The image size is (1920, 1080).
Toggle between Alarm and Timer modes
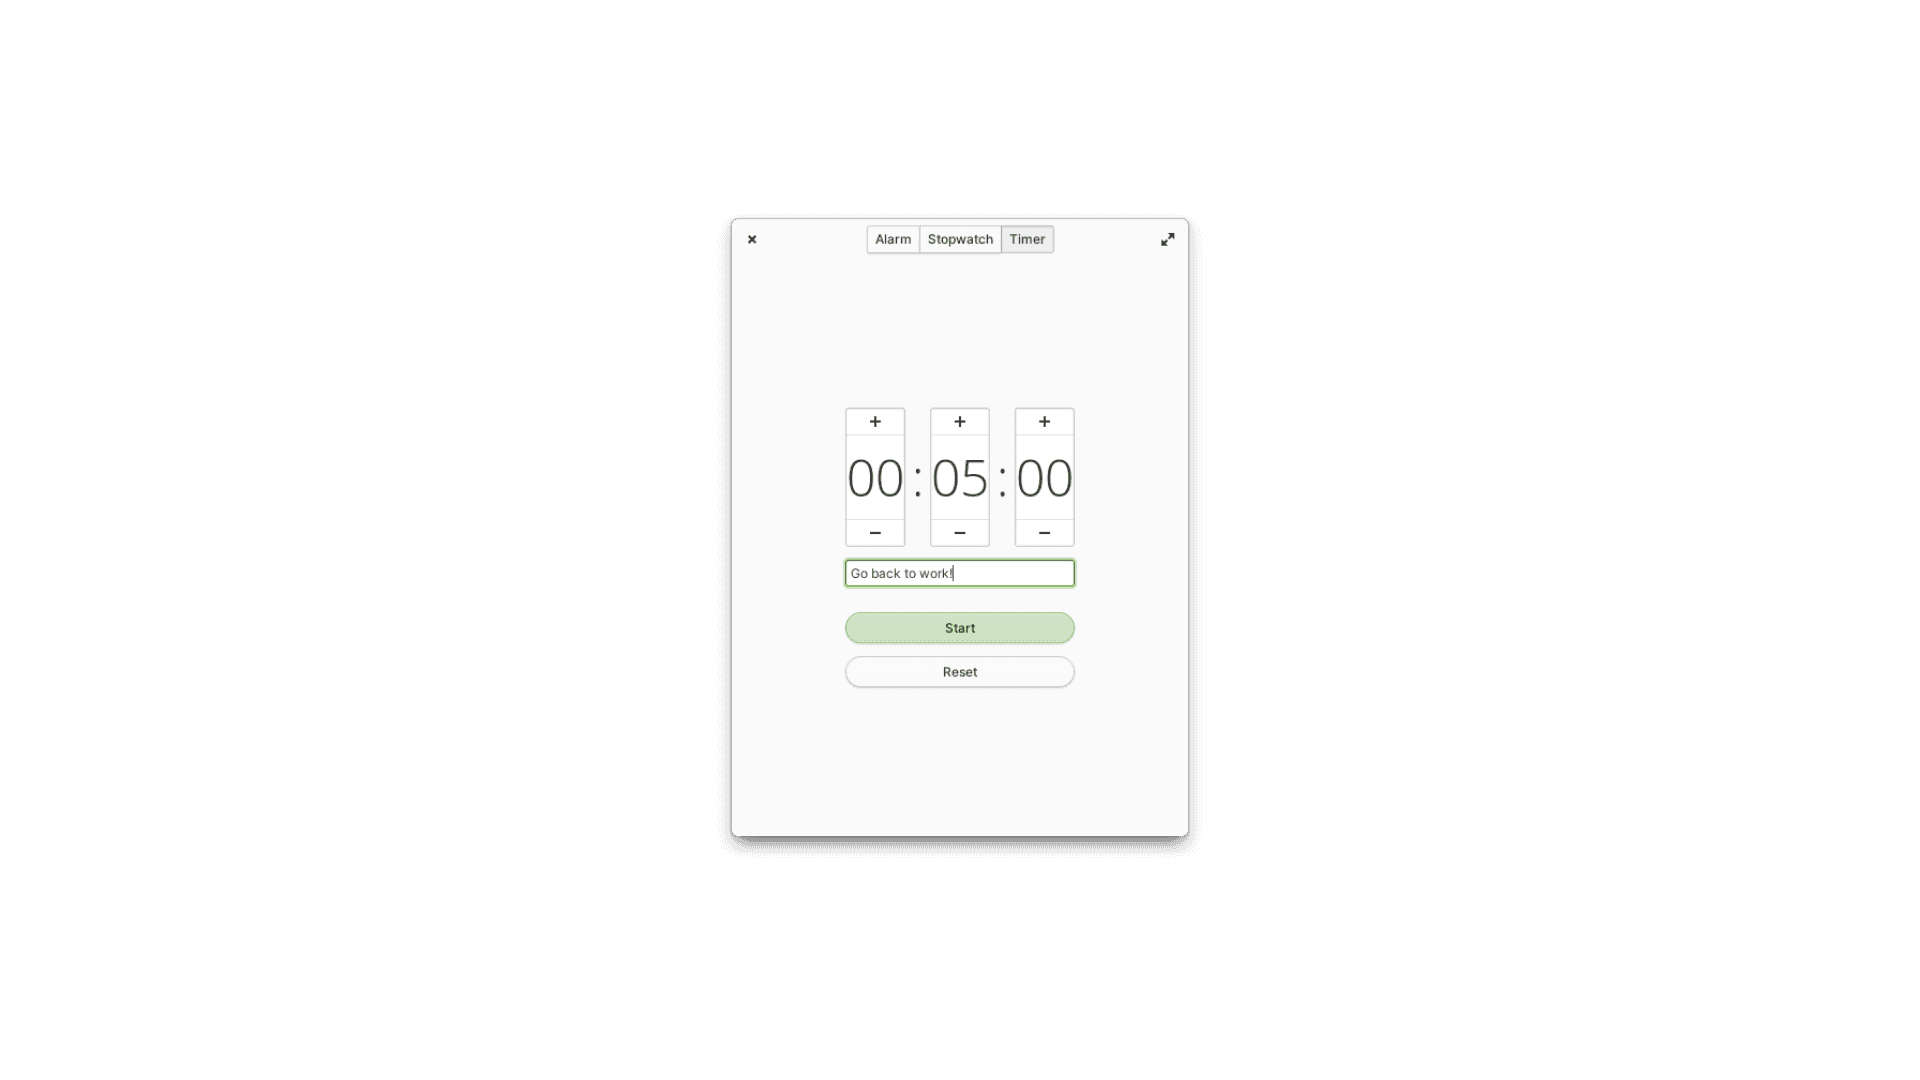tap(893, 239)
